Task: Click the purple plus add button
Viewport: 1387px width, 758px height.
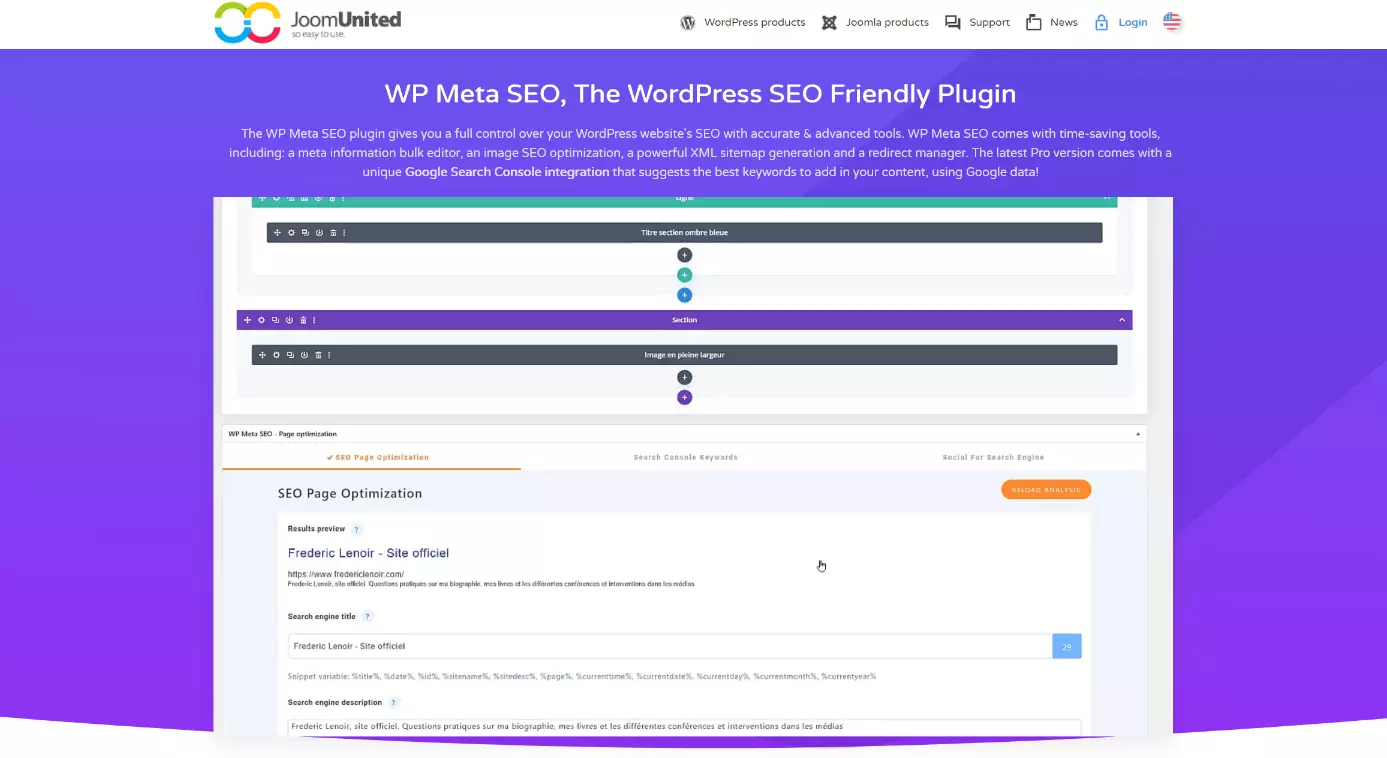Action: point(684,397)
